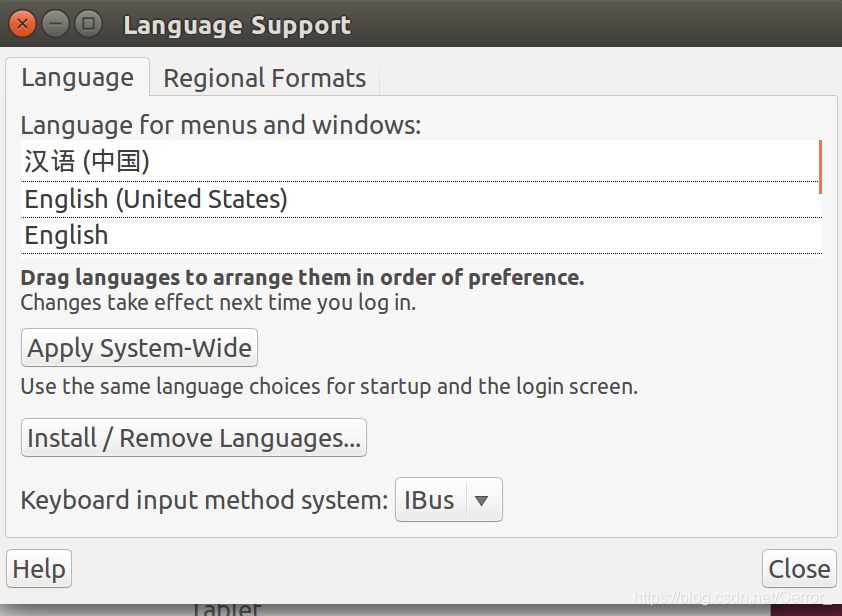Open the IBus keyboard input method dropdown
Image resolution: width=842 pixels, height=616 pixels.
click(449, 499)
